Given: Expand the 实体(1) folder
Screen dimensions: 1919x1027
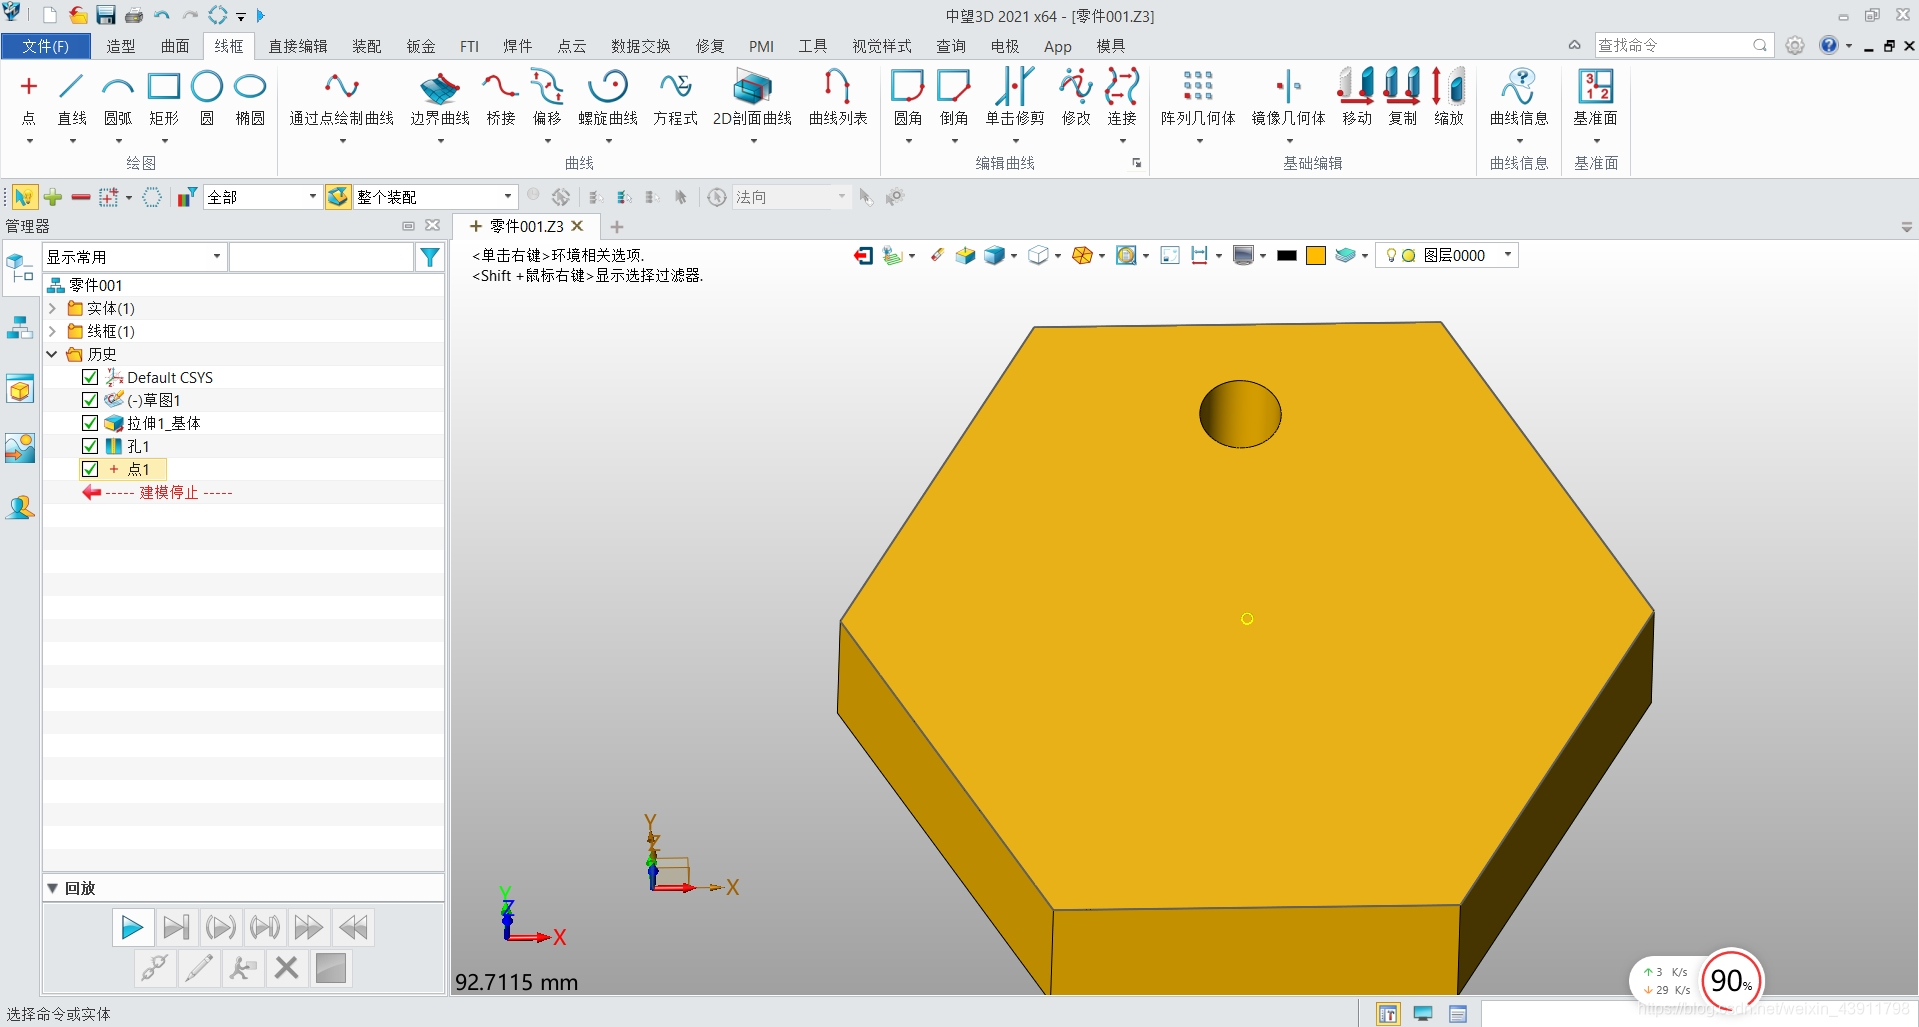Looking at the screenshot, I should pos(52,308).
